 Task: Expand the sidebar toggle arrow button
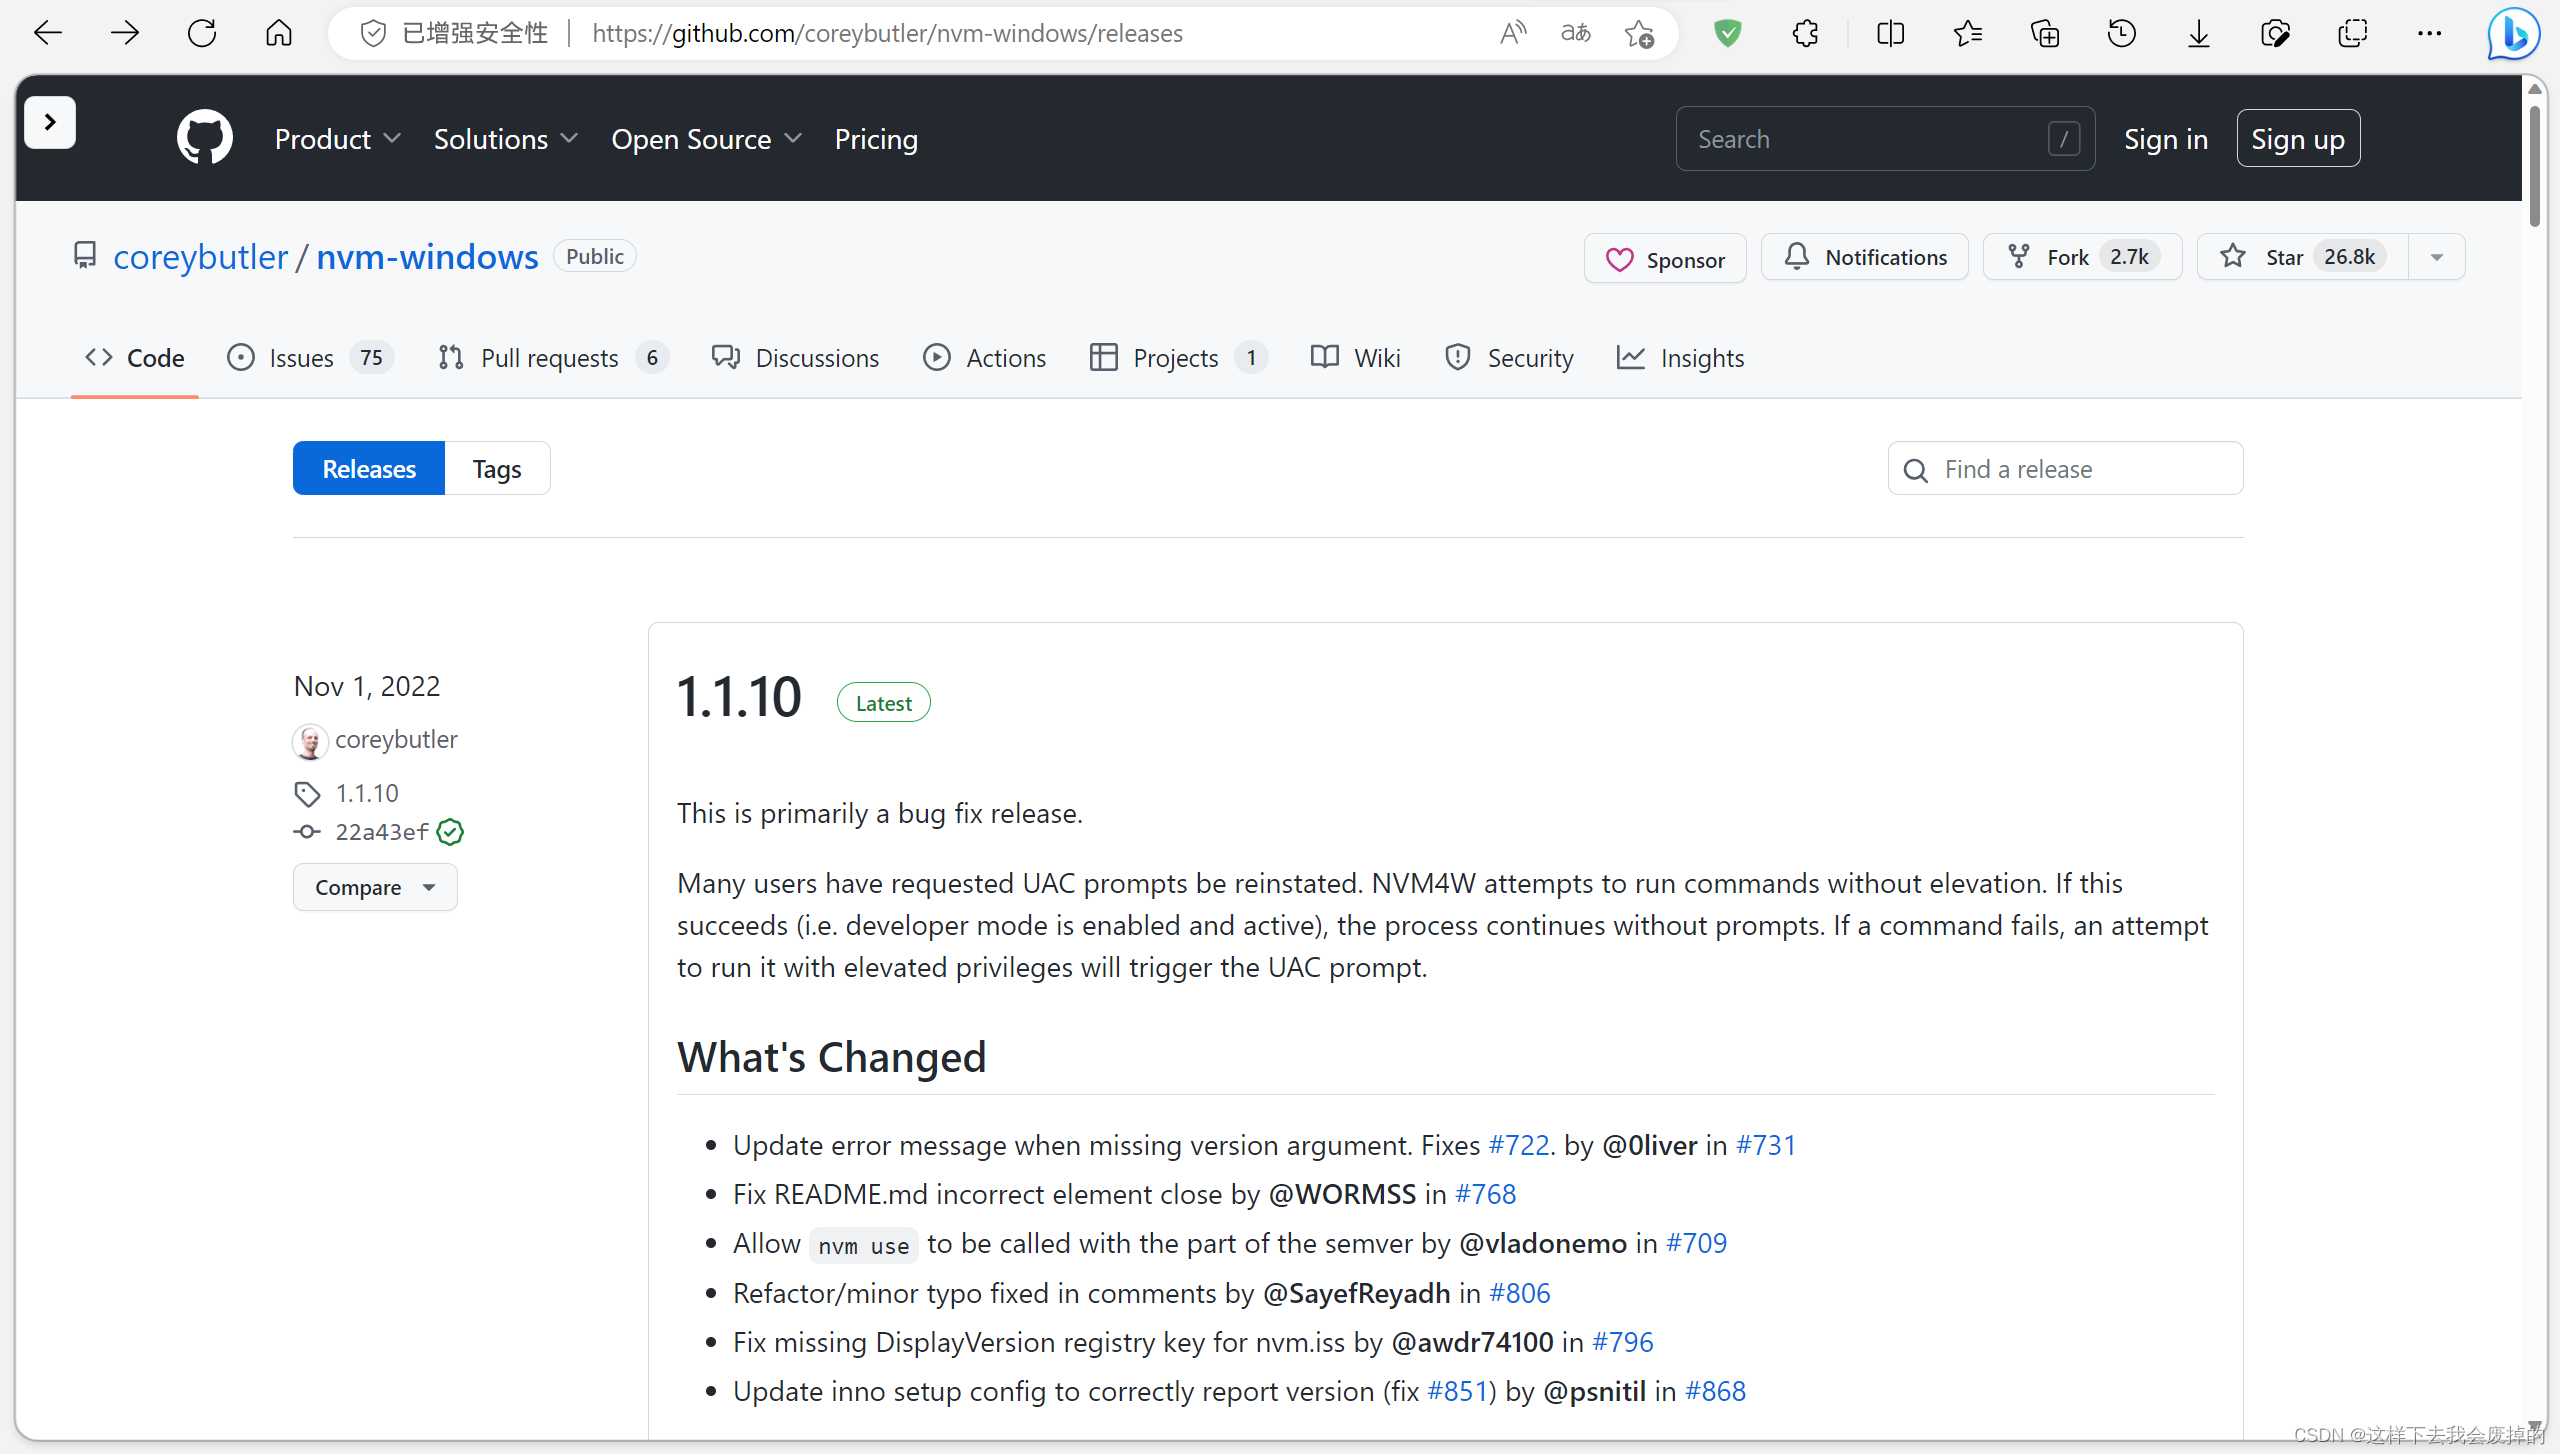click(x=50, y=122)
